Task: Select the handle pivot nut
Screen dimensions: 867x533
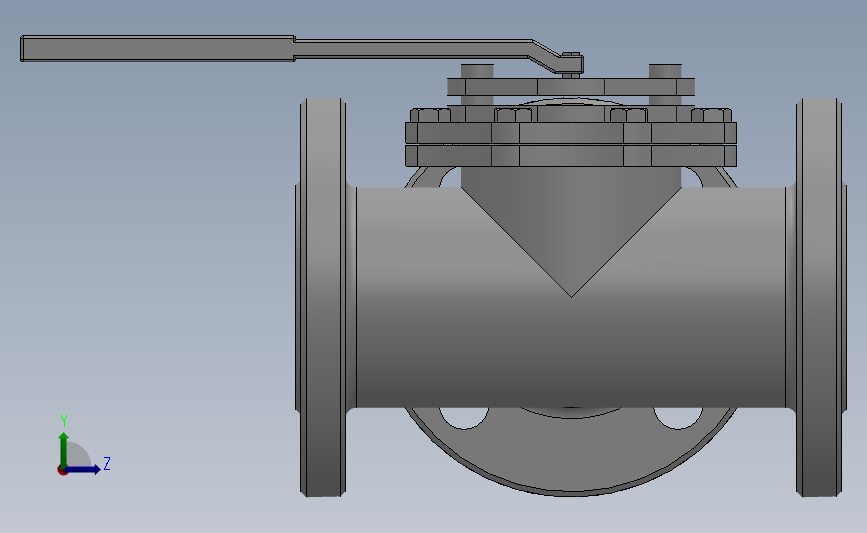Action: (x=571, y=55)
